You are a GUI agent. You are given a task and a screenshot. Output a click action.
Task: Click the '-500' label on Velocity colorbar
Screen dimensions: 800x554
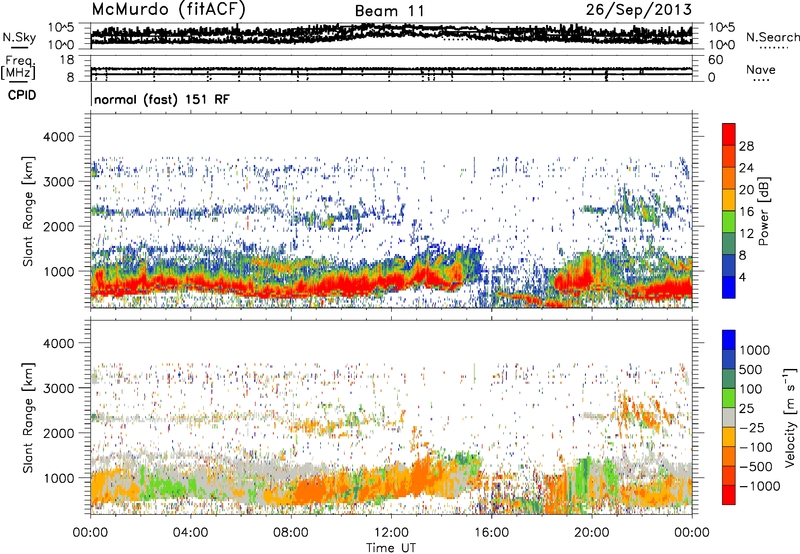756,466
